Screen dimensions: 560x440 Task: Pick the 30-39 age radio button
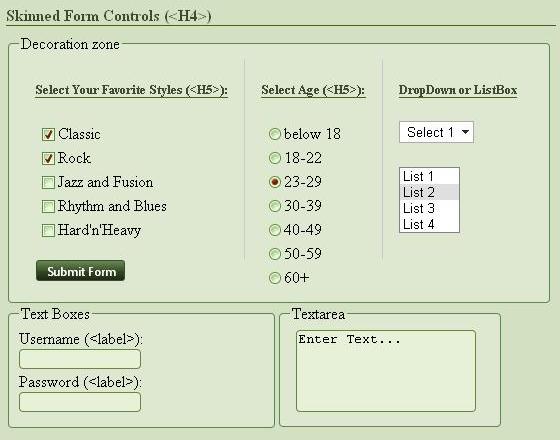[275, 206]
